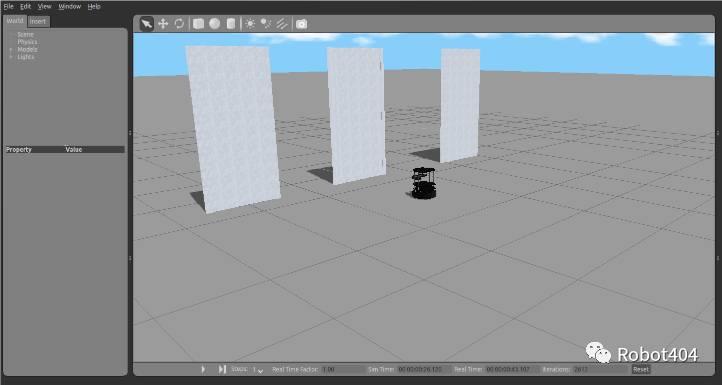
Task: Reset the simulation time
Action: pyautogui.click(x=640, y=369)
